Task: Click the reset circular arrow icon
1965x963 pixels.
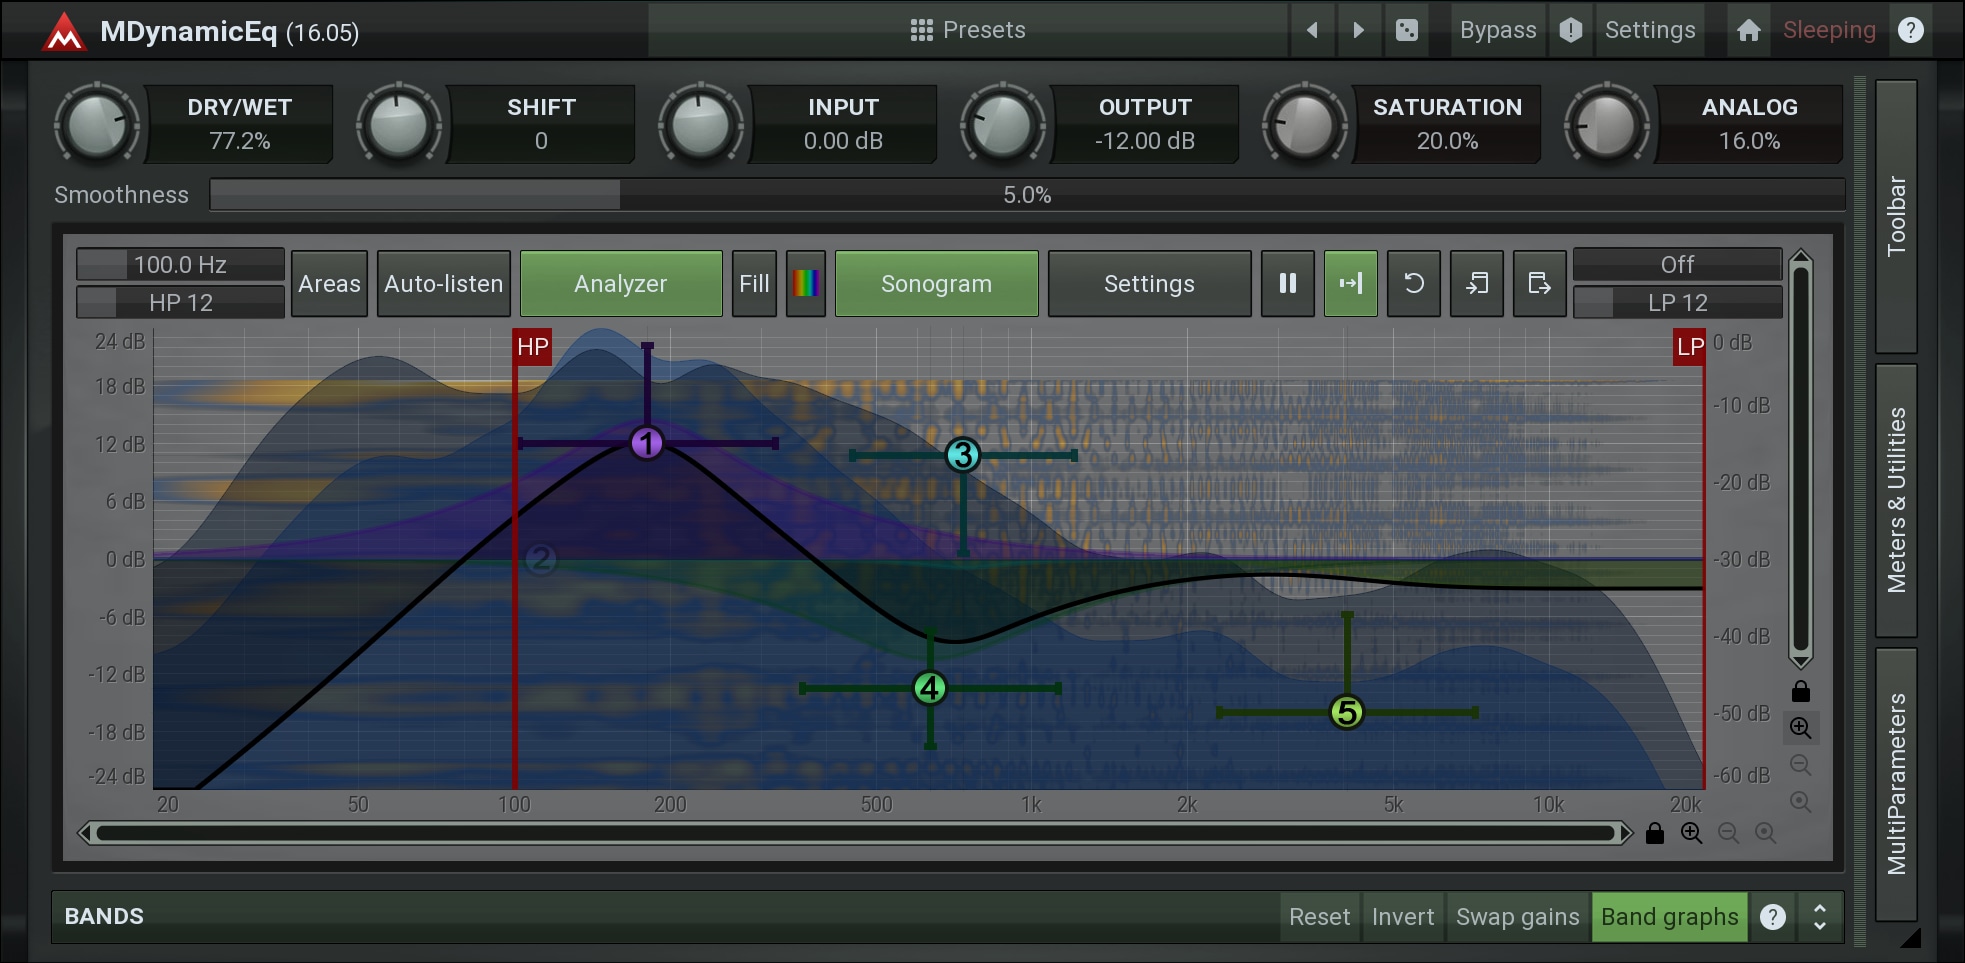Action: pos(1414,284)
